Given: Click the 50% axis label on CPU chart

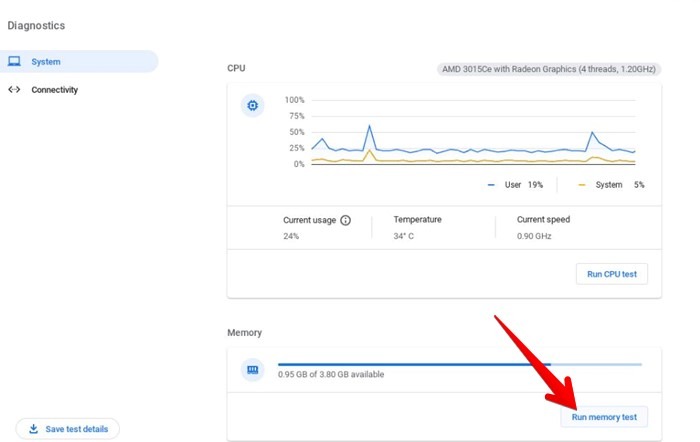Looking at the screenshot, I should point(297,132).
